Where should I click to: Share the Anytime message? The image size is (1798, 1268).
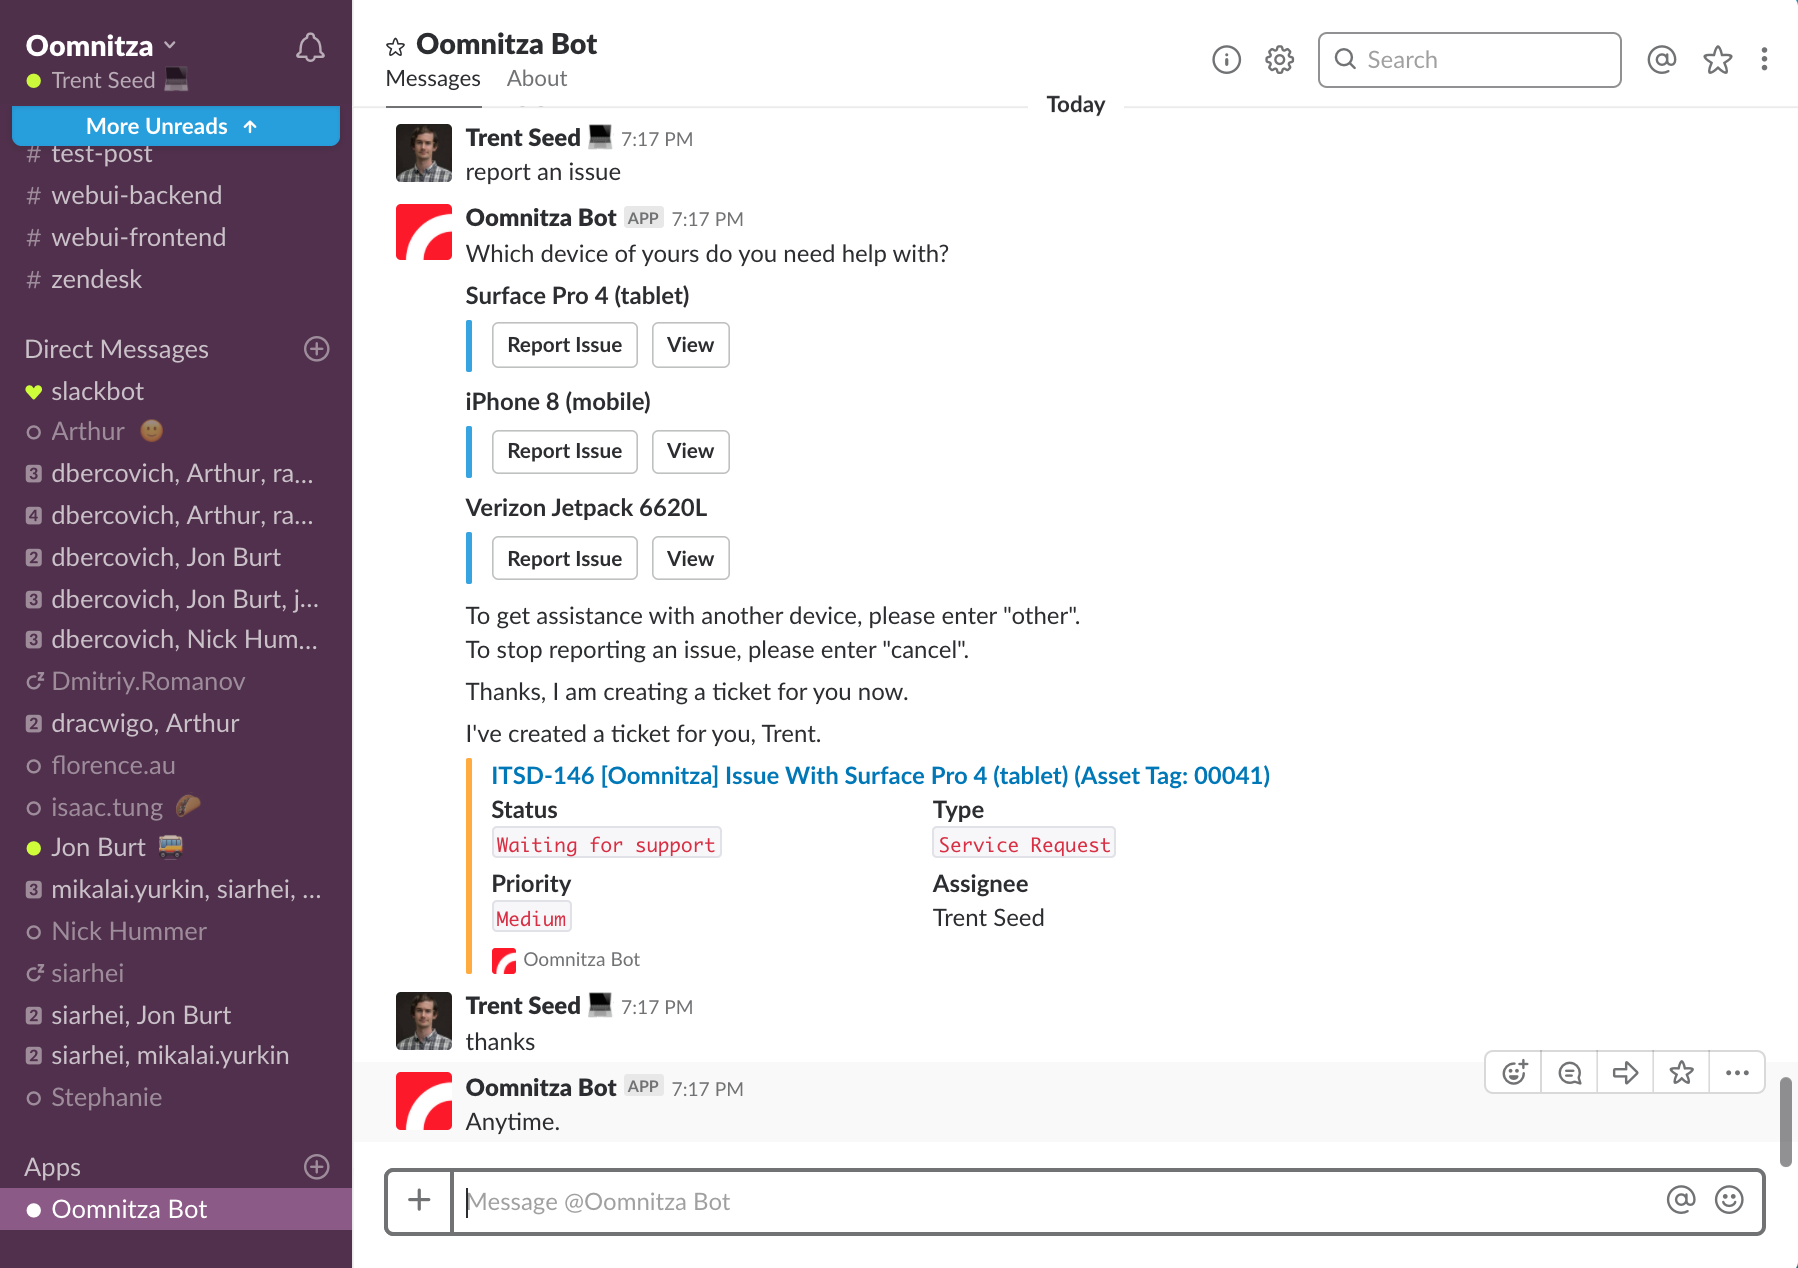1626,1073
